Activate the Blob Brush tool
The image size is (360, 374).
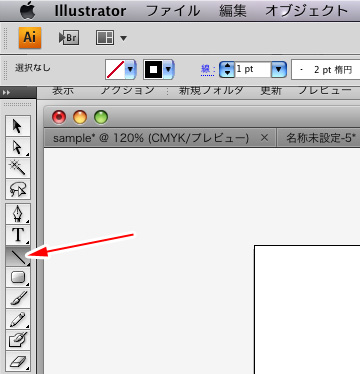(18, 340)
